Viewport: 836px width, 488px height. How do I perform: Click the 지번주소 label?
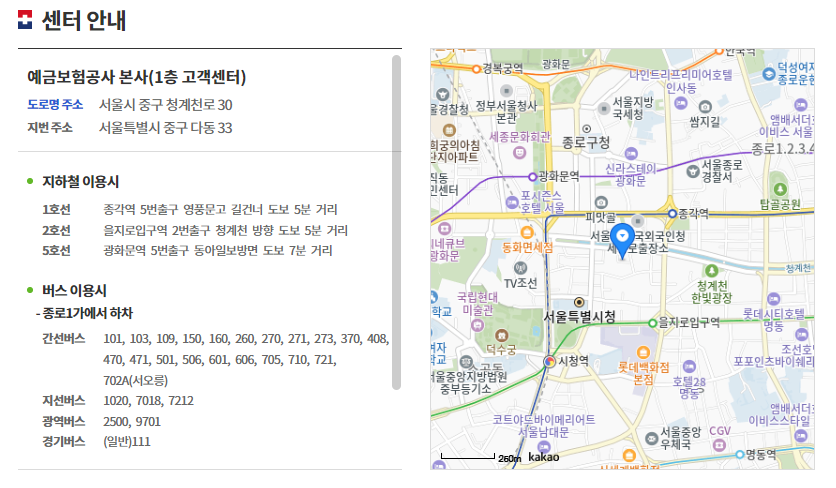(50, 127)
